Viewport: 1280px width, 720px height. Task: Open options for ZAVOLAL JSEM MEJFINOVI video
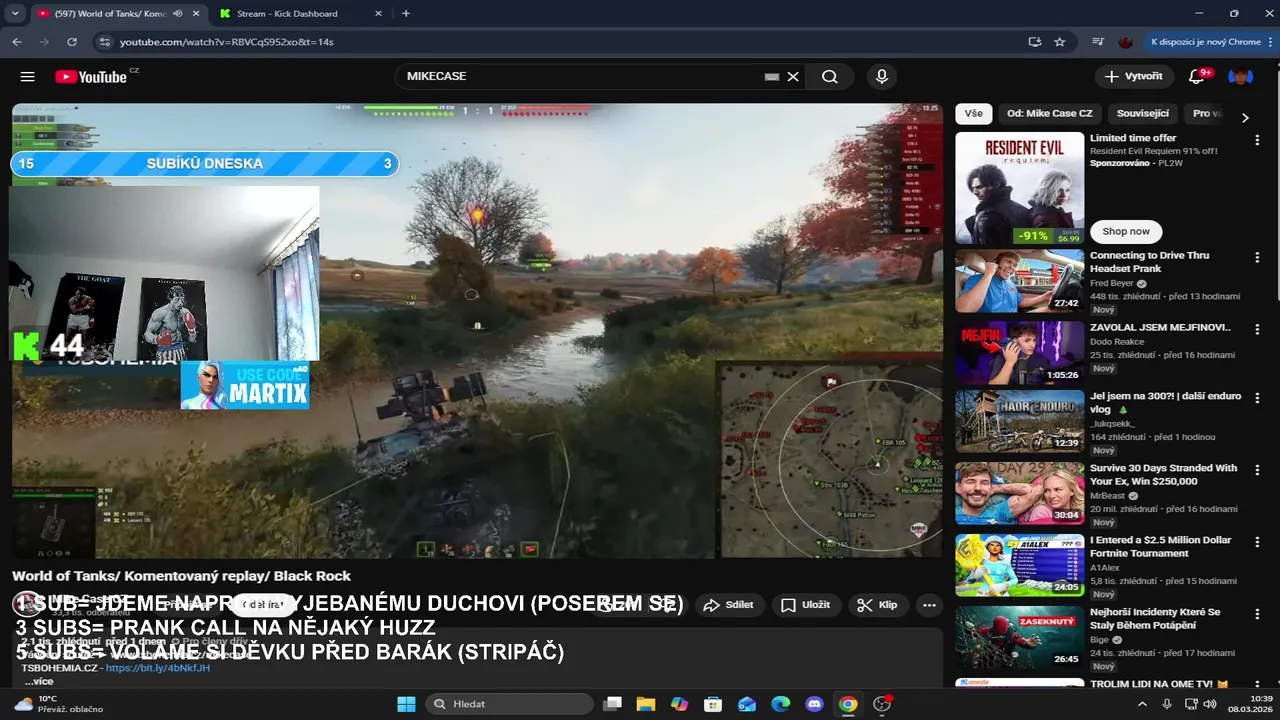click(1257, 329)
